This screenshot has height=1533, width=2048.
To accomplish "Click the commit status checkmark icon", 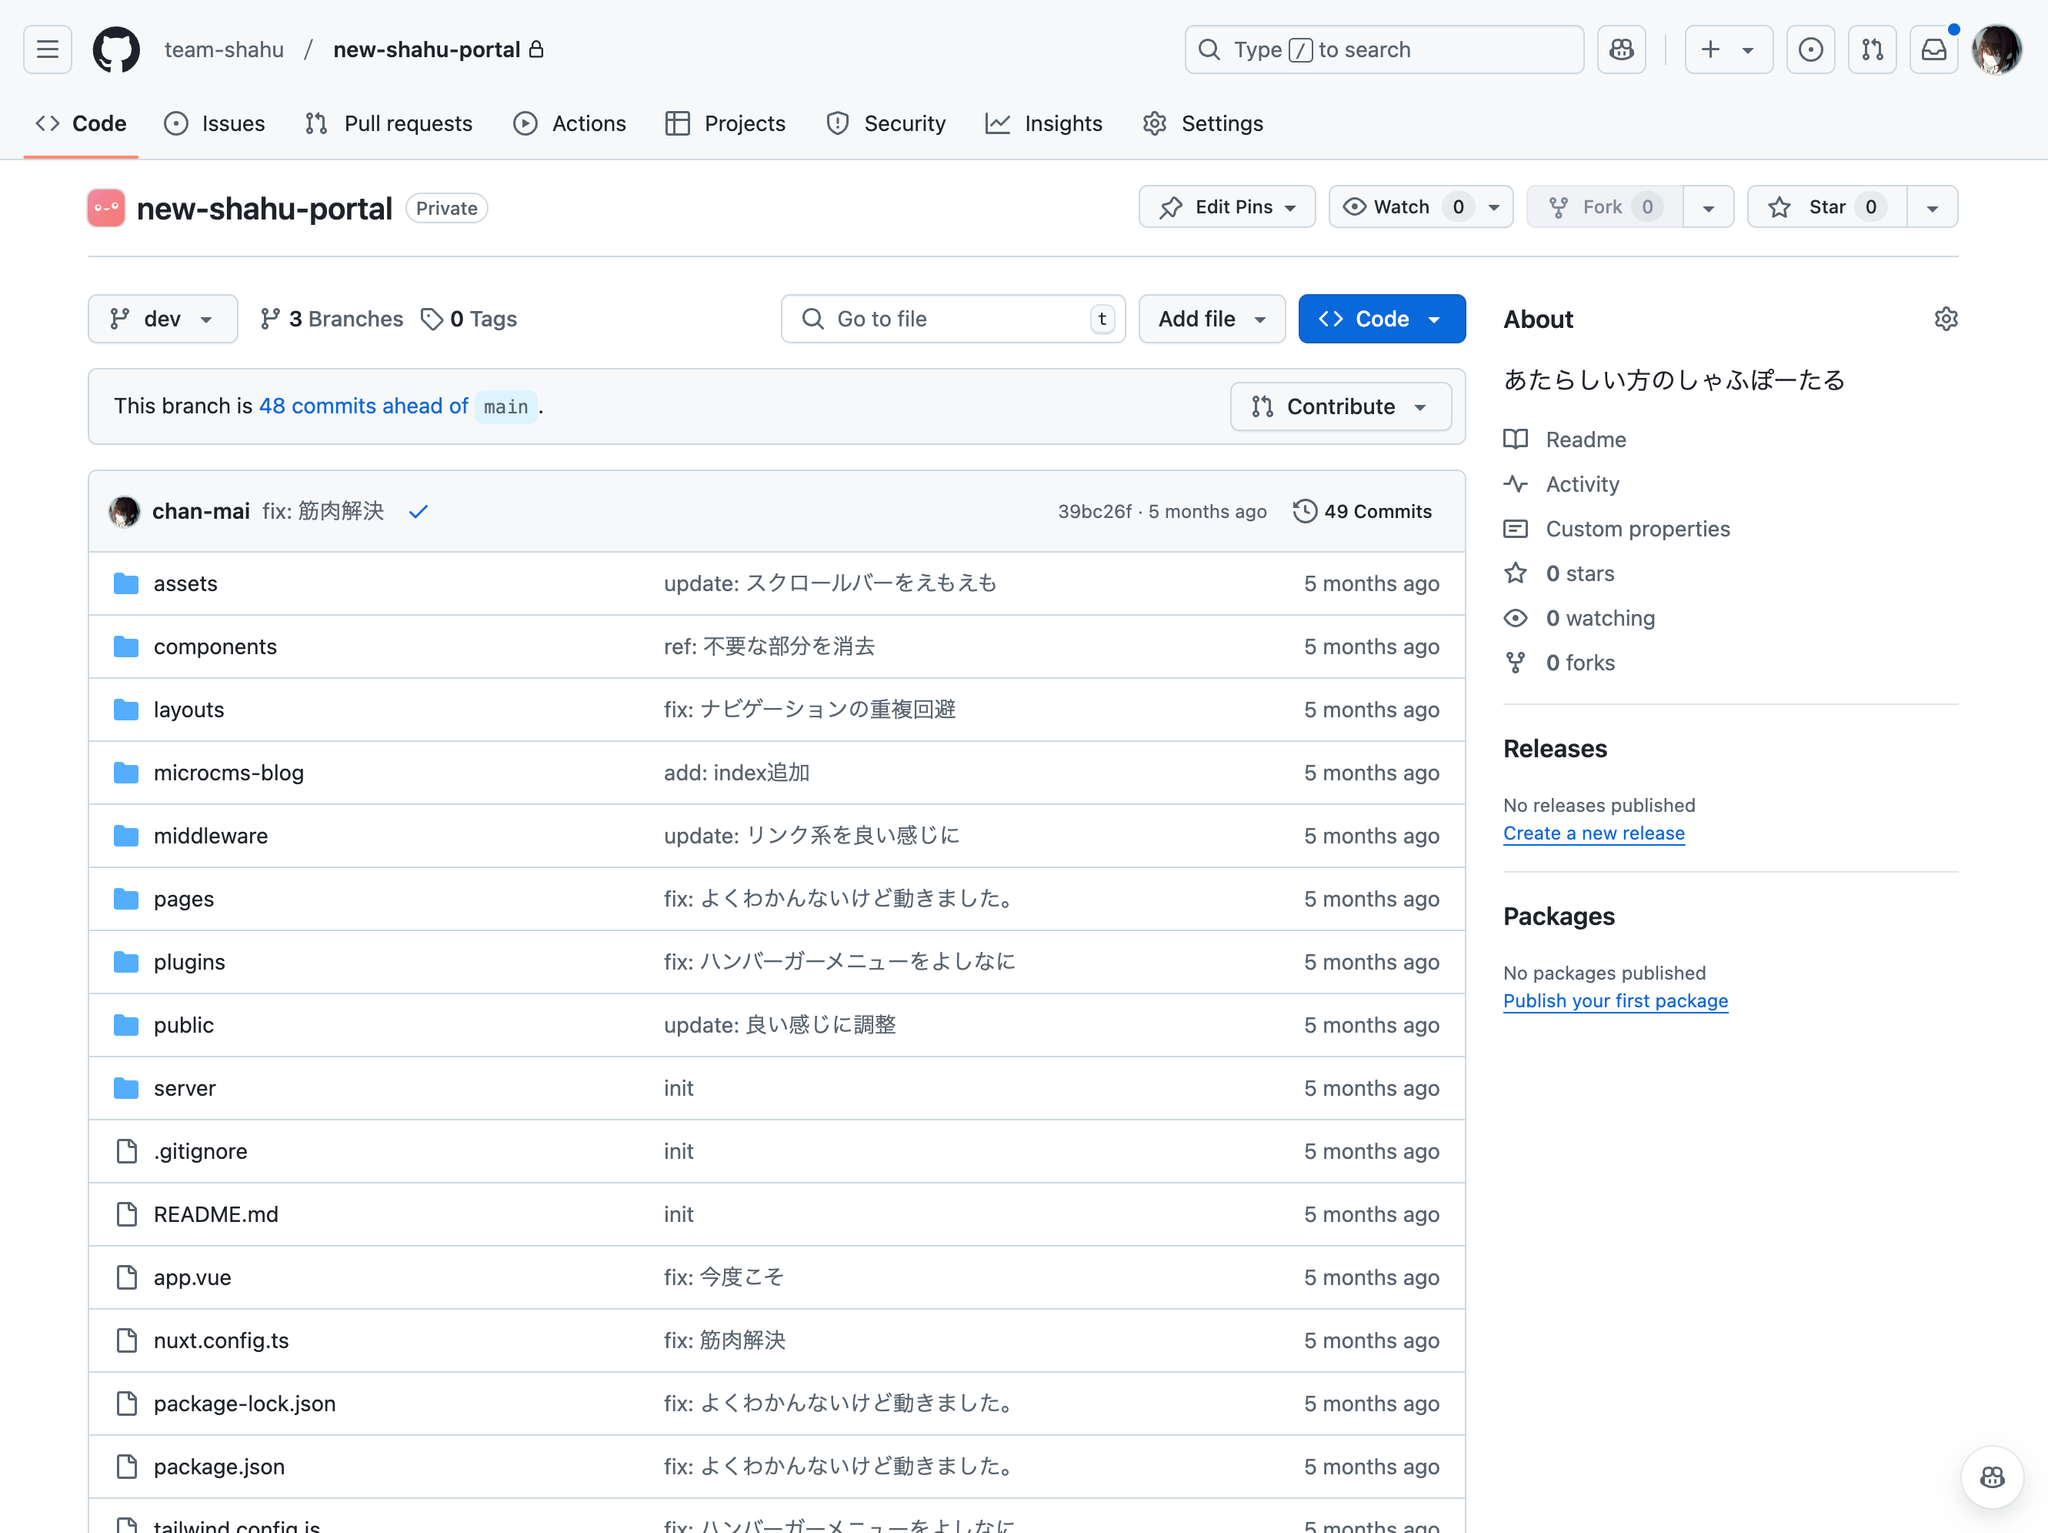I will pyautogui.click(x=418, y=511).
